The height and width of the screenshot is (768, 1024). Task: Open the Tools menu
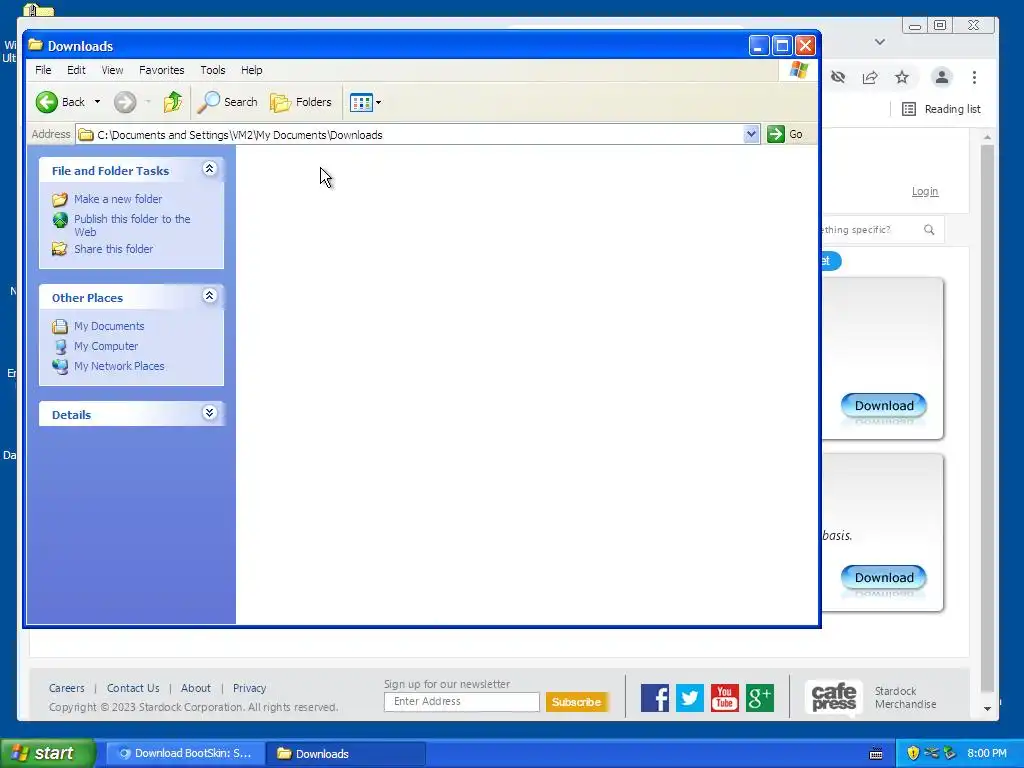tap(212, 70)
